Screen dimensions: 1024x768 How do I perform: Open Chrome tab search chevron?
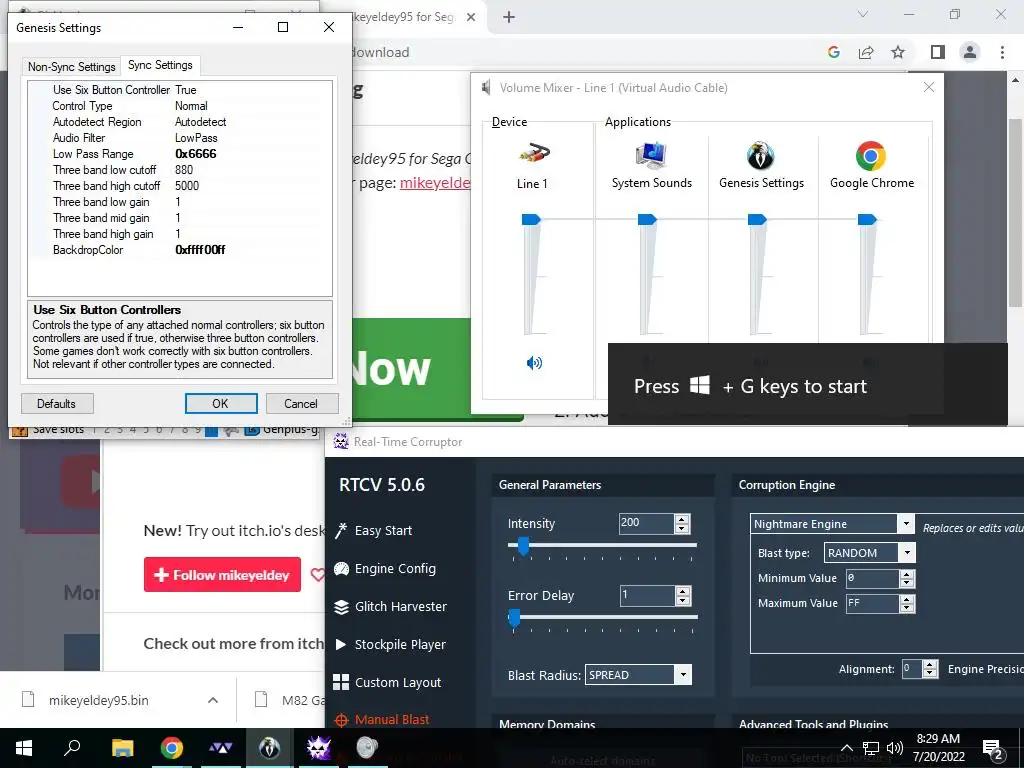(863, 14)
